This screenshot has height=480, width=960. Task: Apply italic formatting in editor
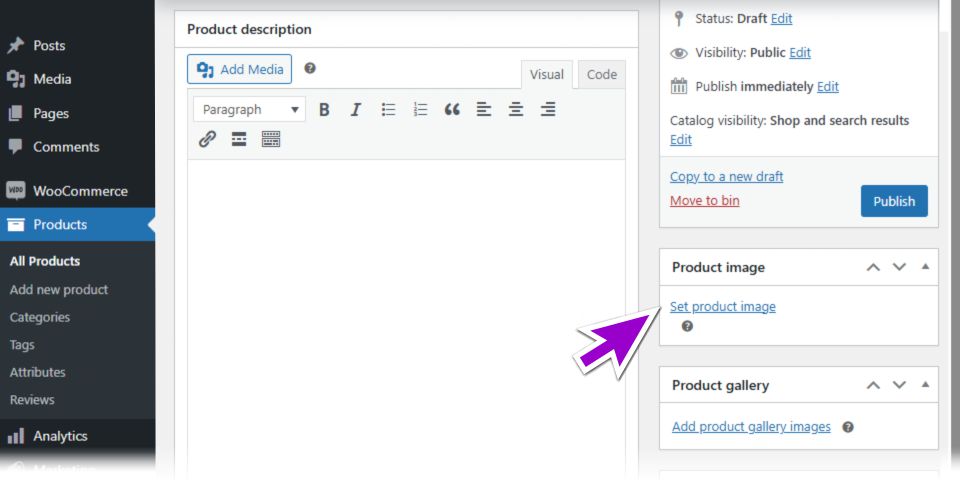(x=356, y=110)
